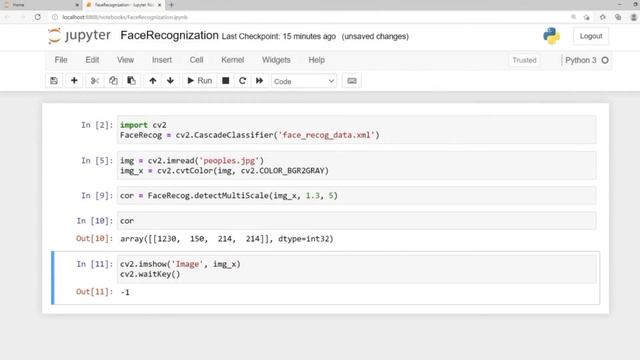This screenshot has width=640, height=360.
Task: Click into the In [10] cor cell
Action: (x=356, y=221)
